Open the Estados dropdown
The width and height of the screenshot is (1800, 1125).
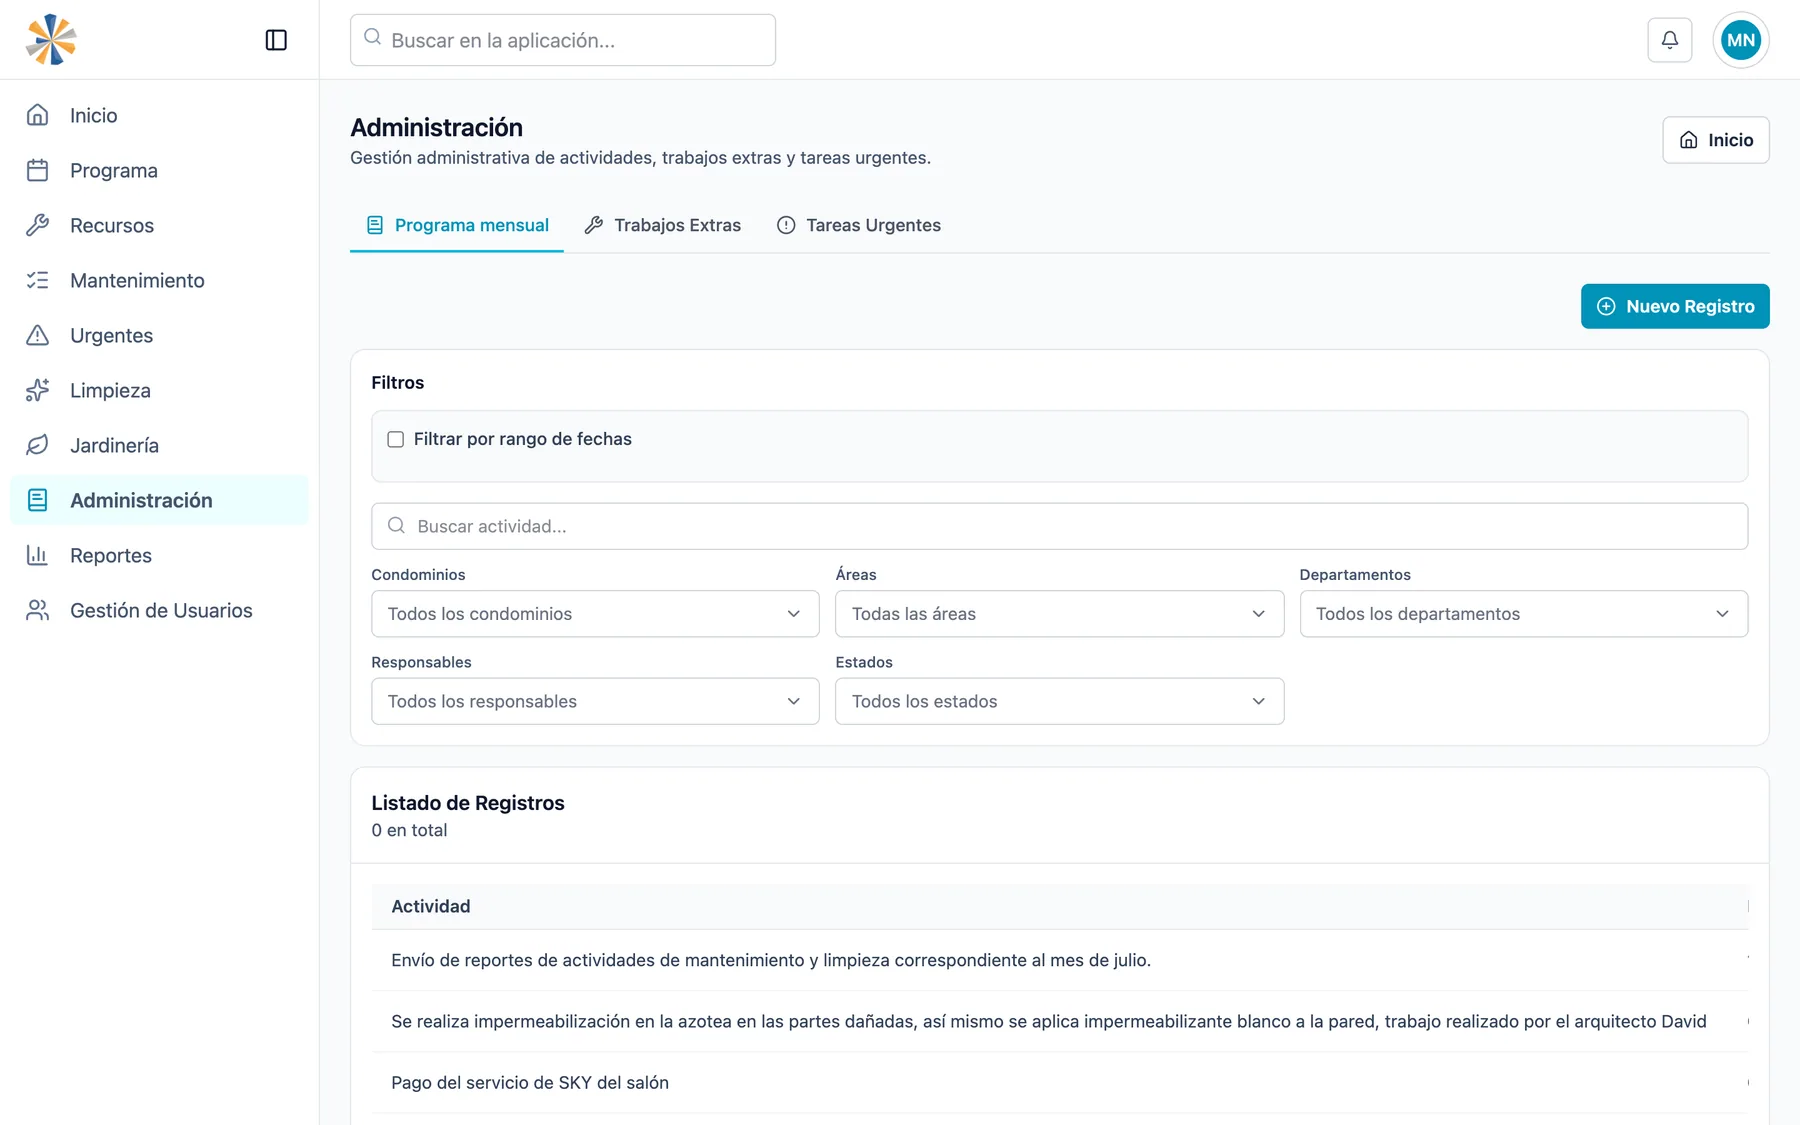coord(1059,701)
